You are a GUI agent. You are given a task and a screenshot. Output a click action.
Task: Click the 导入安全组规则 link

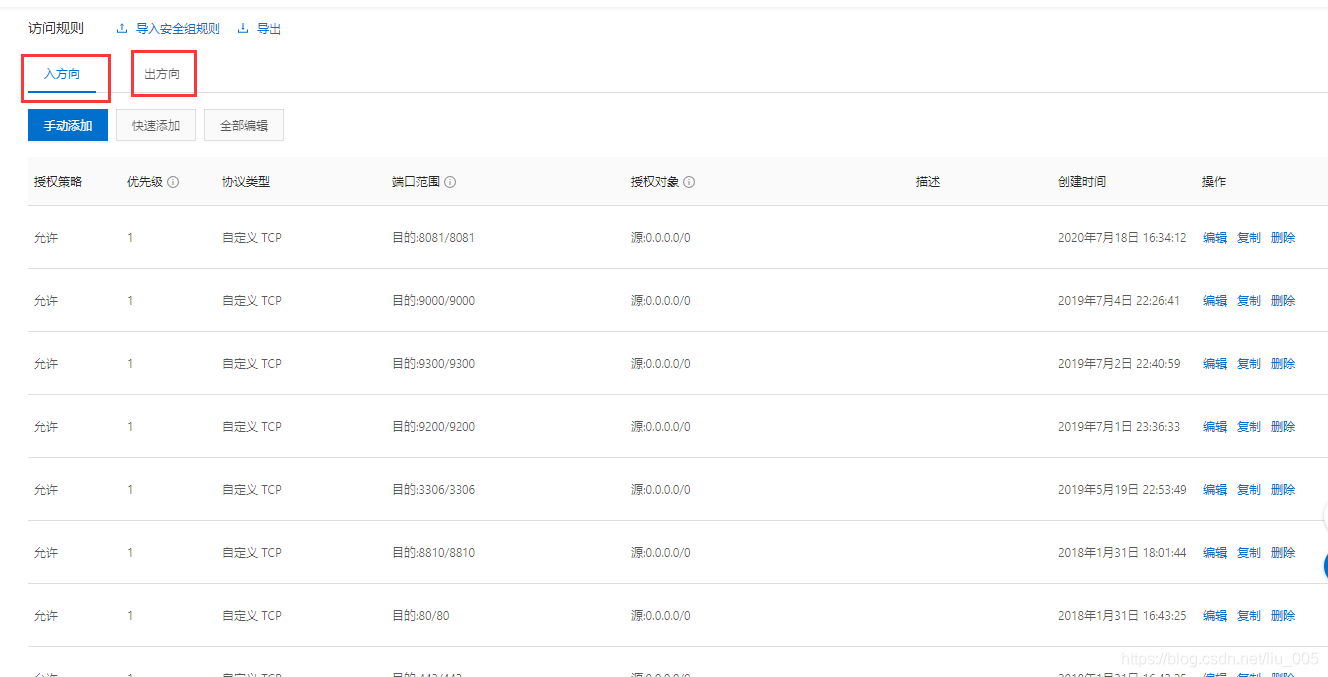pyautogui.click(x=178, y=29)
